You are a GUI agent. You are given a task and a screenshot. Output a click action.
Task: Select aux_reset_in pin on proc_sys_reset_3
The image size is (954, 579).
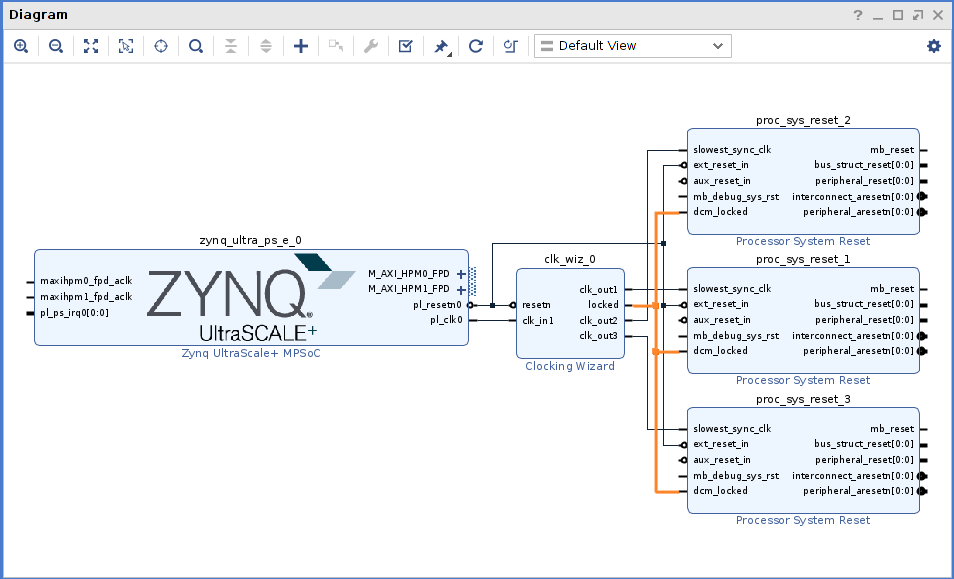click(722, 460)
